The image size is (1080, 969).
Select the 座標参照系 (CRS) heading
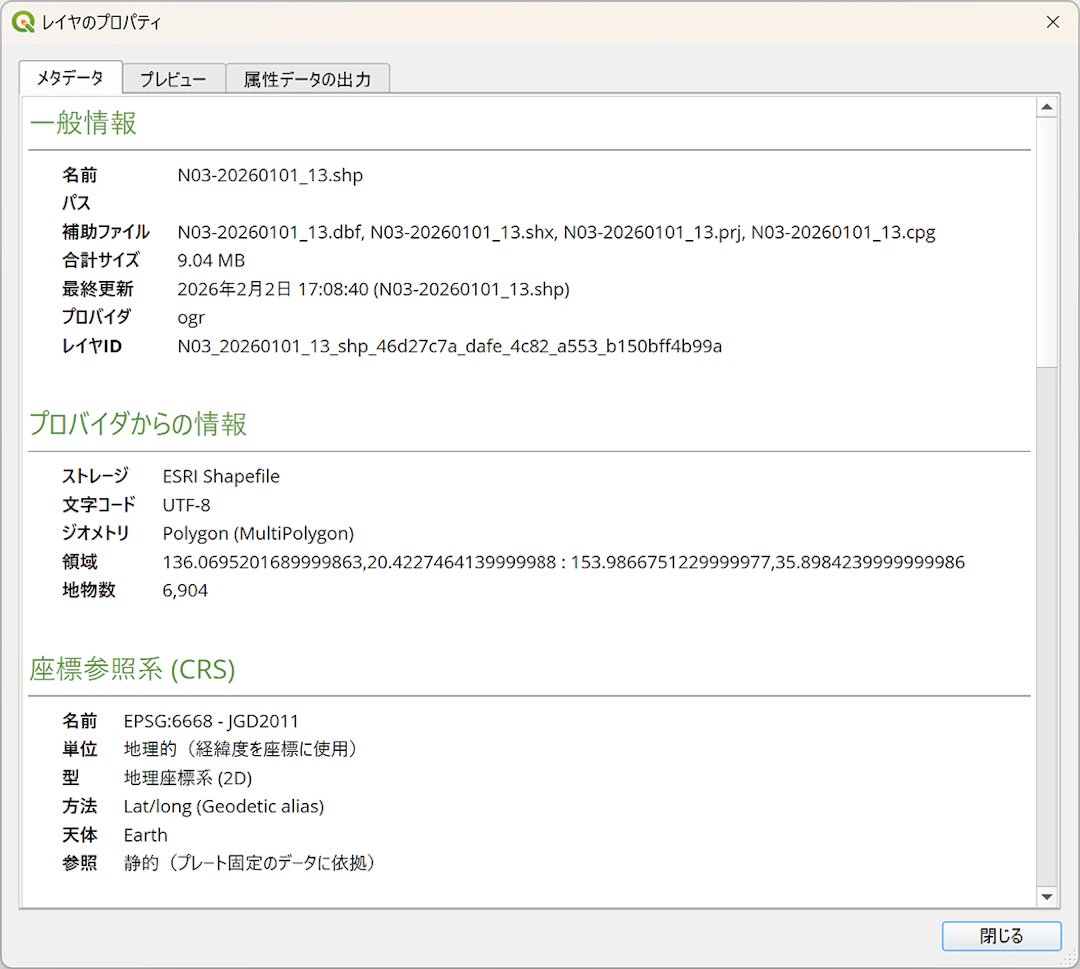[132, 669]
